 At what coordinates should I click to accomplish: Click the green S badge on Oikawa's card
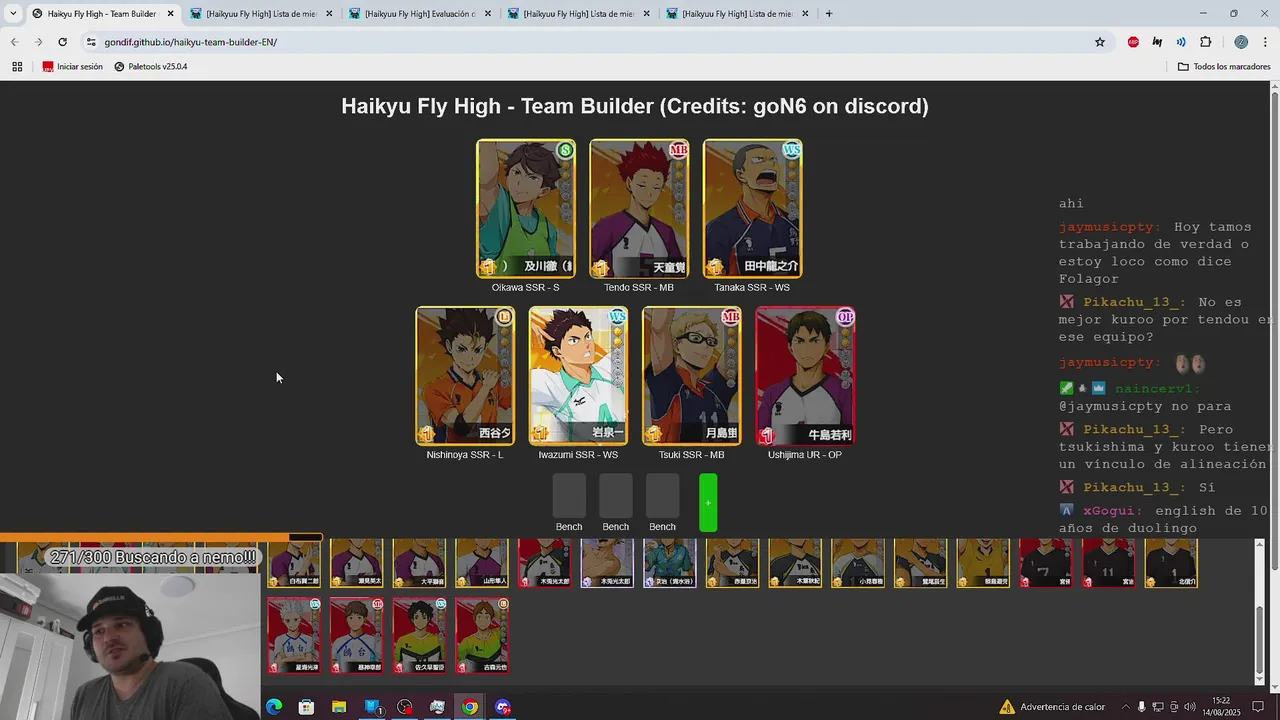[x=565, y=150]
